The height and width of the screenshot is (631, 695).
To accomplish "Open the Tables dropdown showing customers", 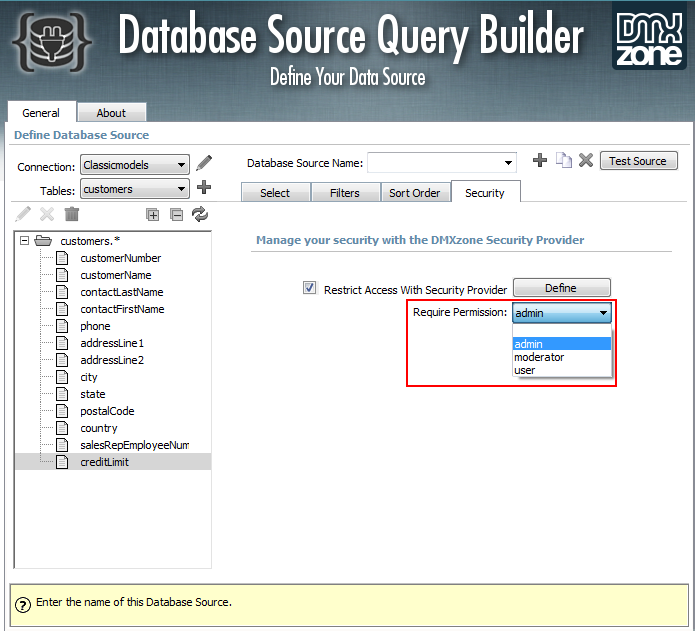I will [x=135, y=189].
